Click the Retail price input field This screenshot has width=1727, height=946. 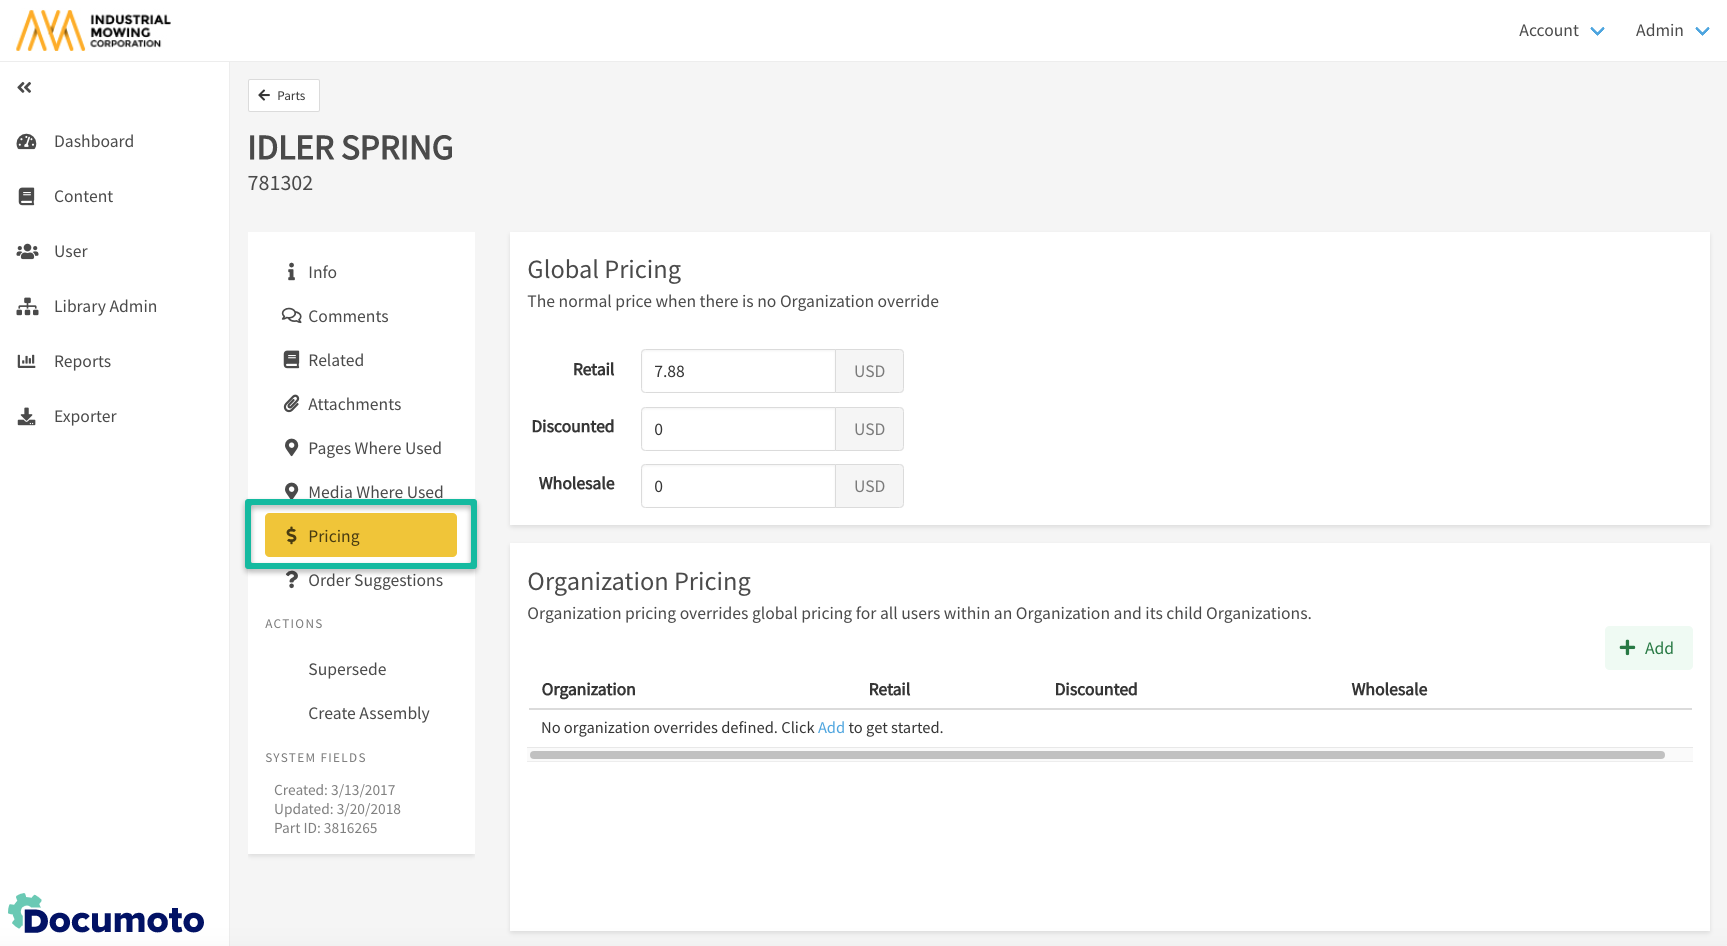(738, 371)
